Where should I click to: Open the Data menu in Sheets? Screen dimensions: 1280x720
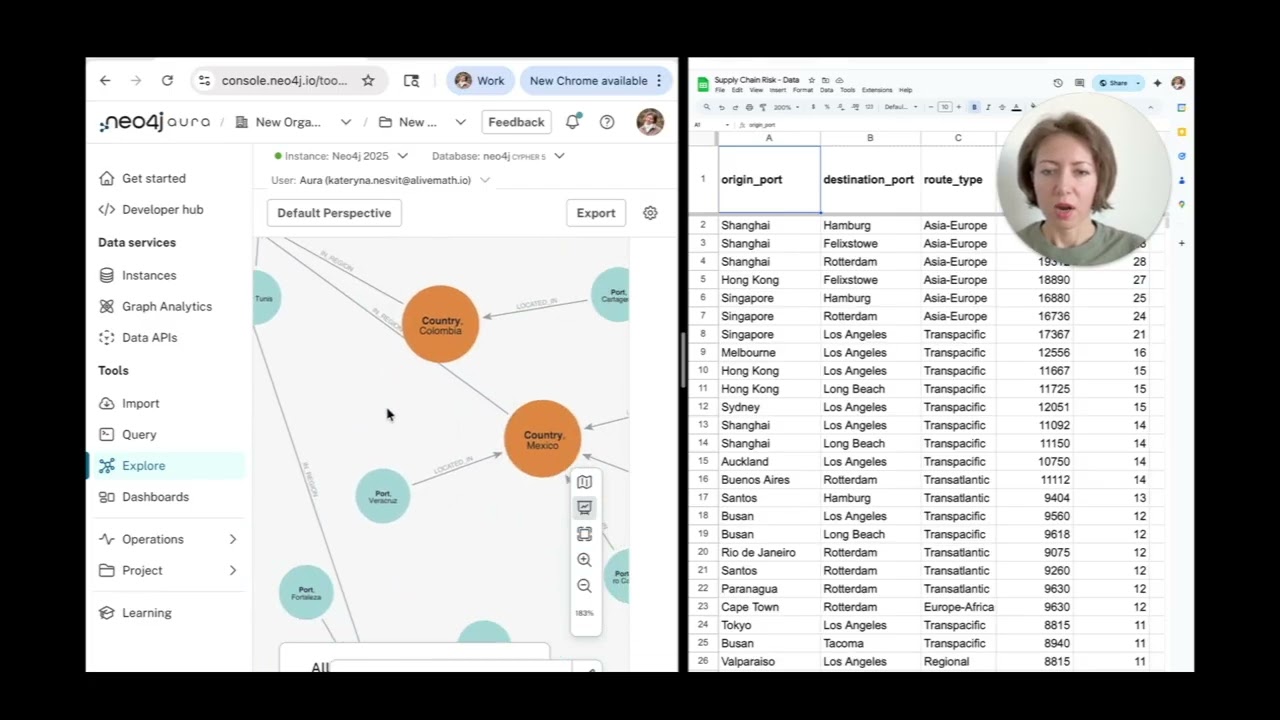(x=826, y=90)
